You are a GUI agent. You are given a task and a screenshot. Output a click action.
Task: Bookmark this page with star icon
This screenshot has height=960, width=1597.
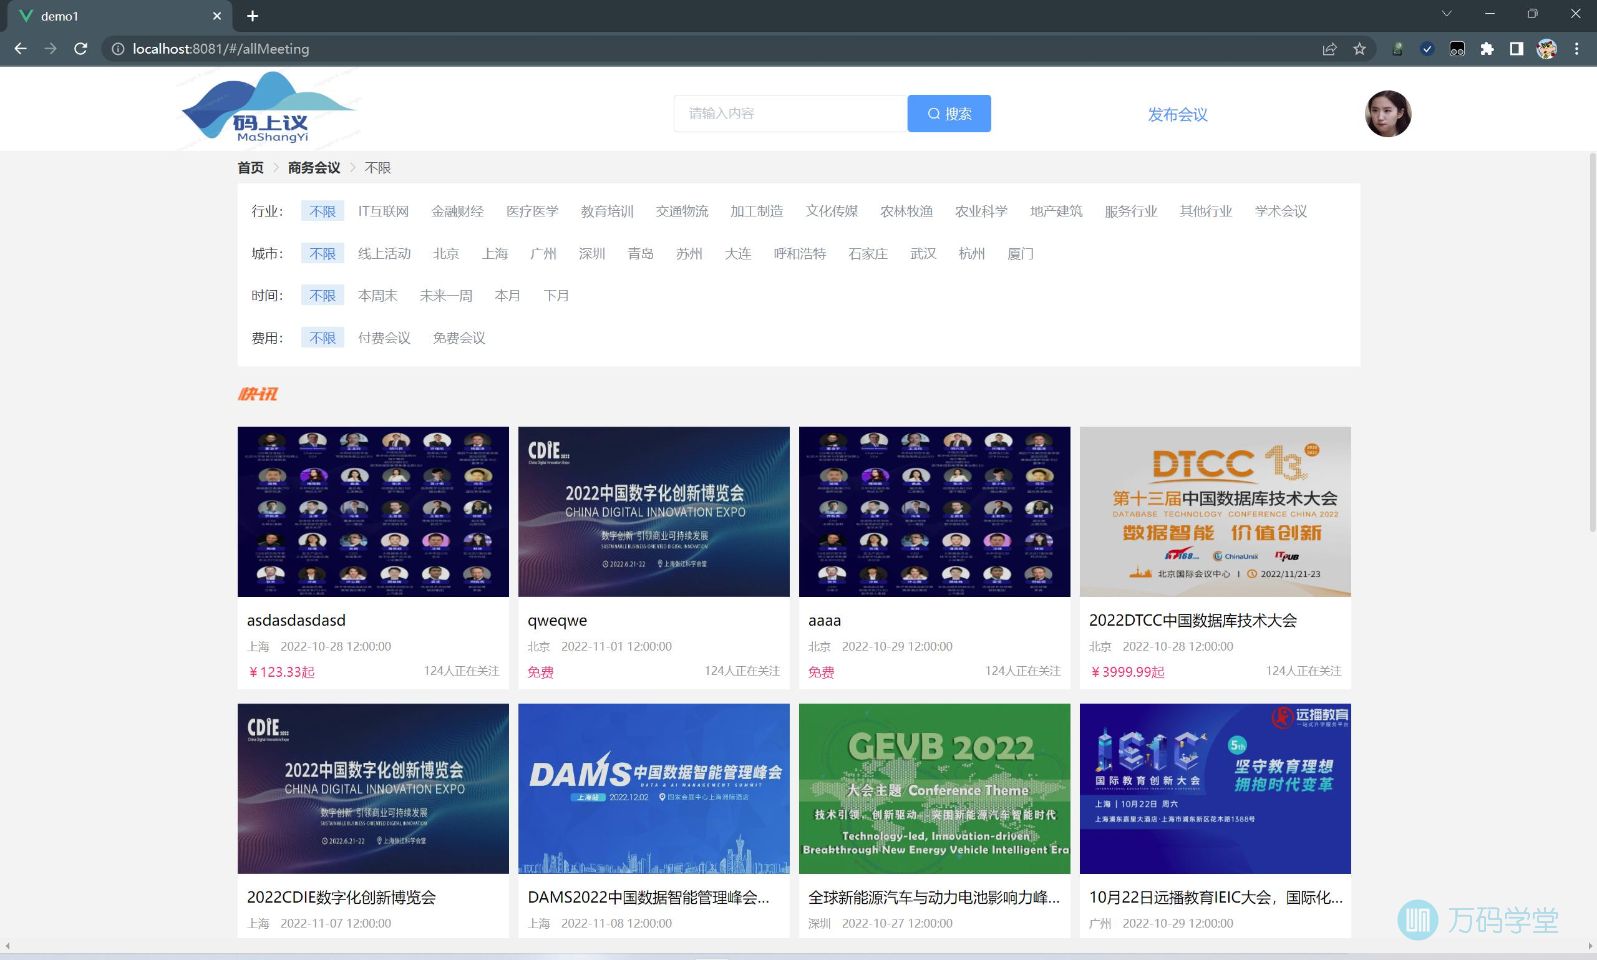click(1359, 49)
